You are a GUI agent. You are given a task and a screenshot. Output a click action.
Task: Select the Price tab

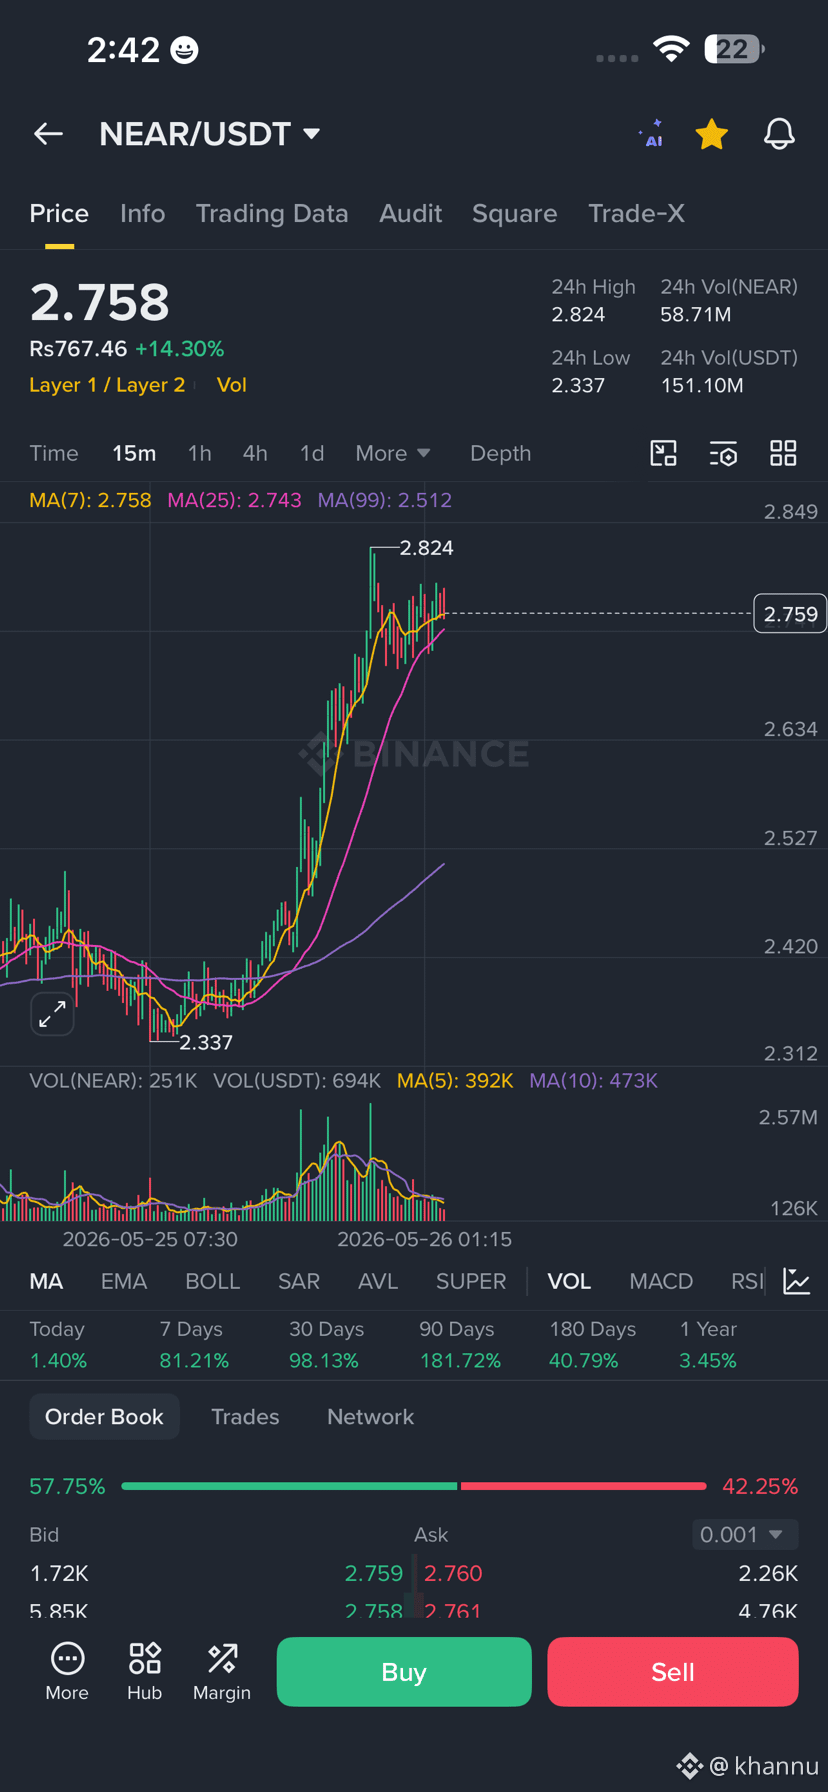[x=59, y=213]
